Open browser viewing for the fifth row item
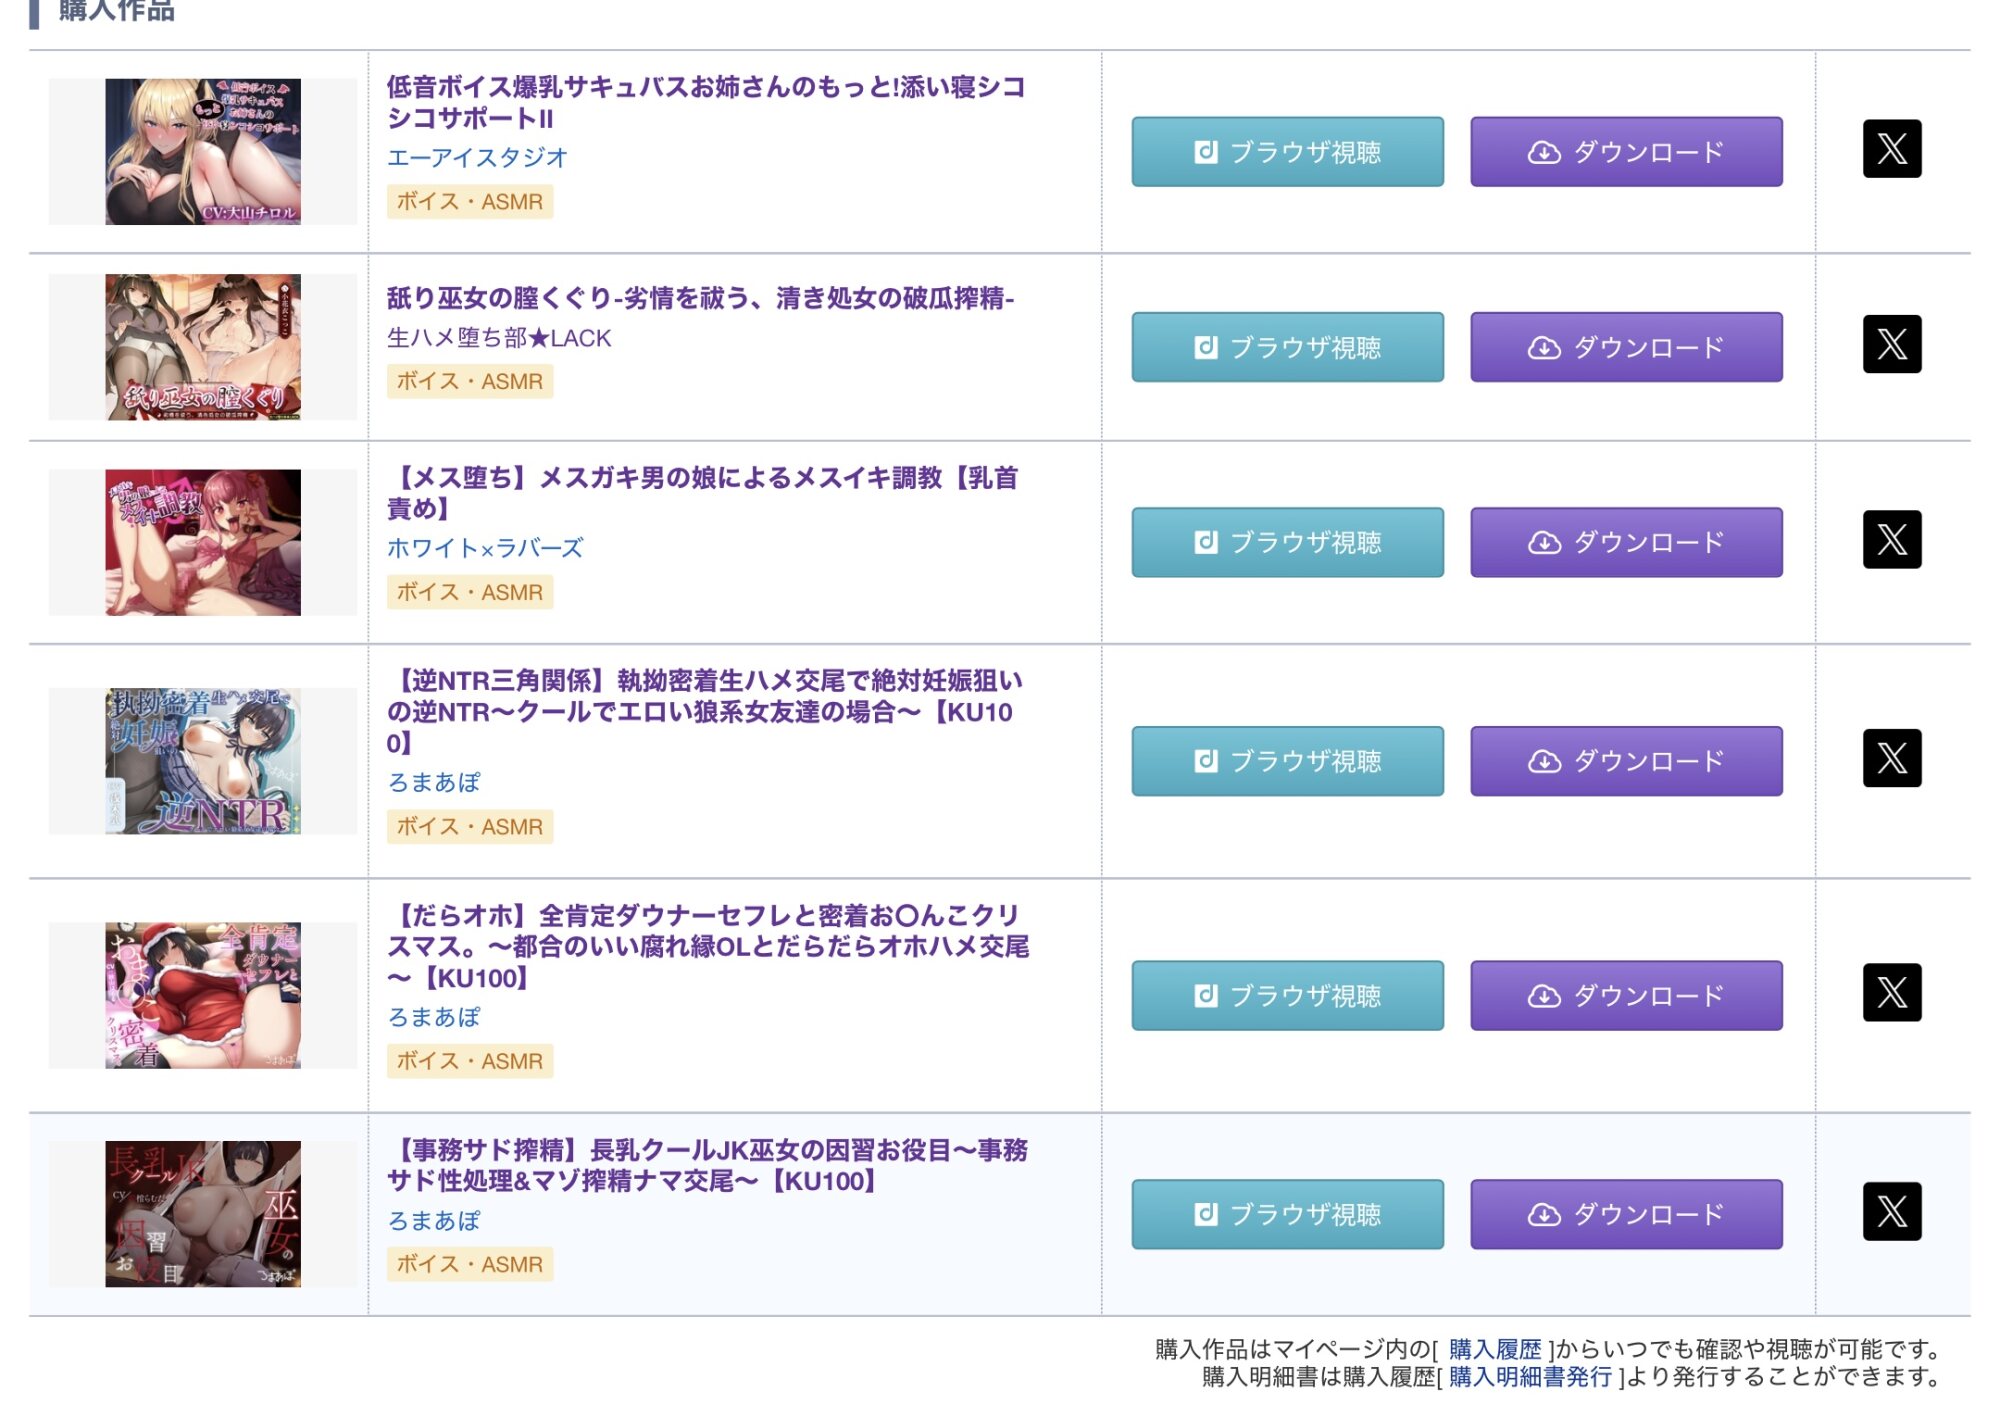Screen dimensions: 2000x1404 [1287, 995]
